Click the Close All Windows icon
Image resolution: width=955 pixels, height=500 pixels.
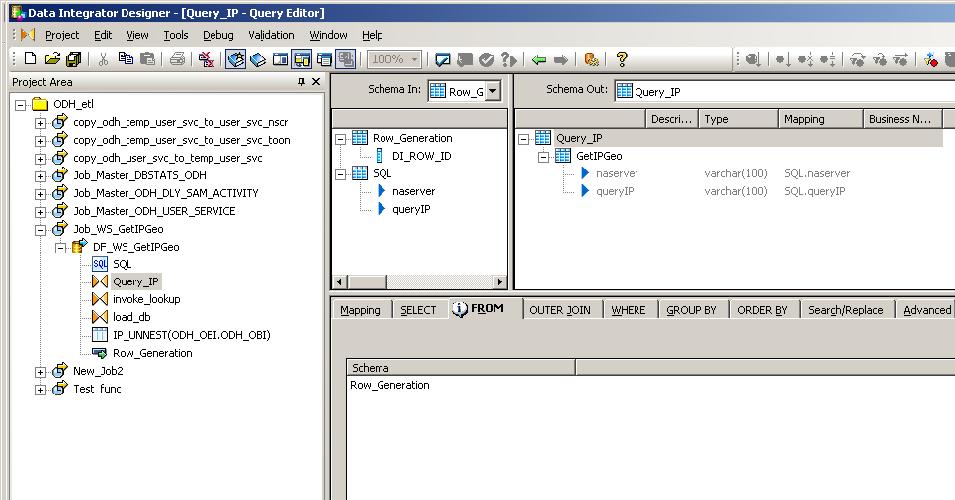pyautogui.click(x=206, y=59)
